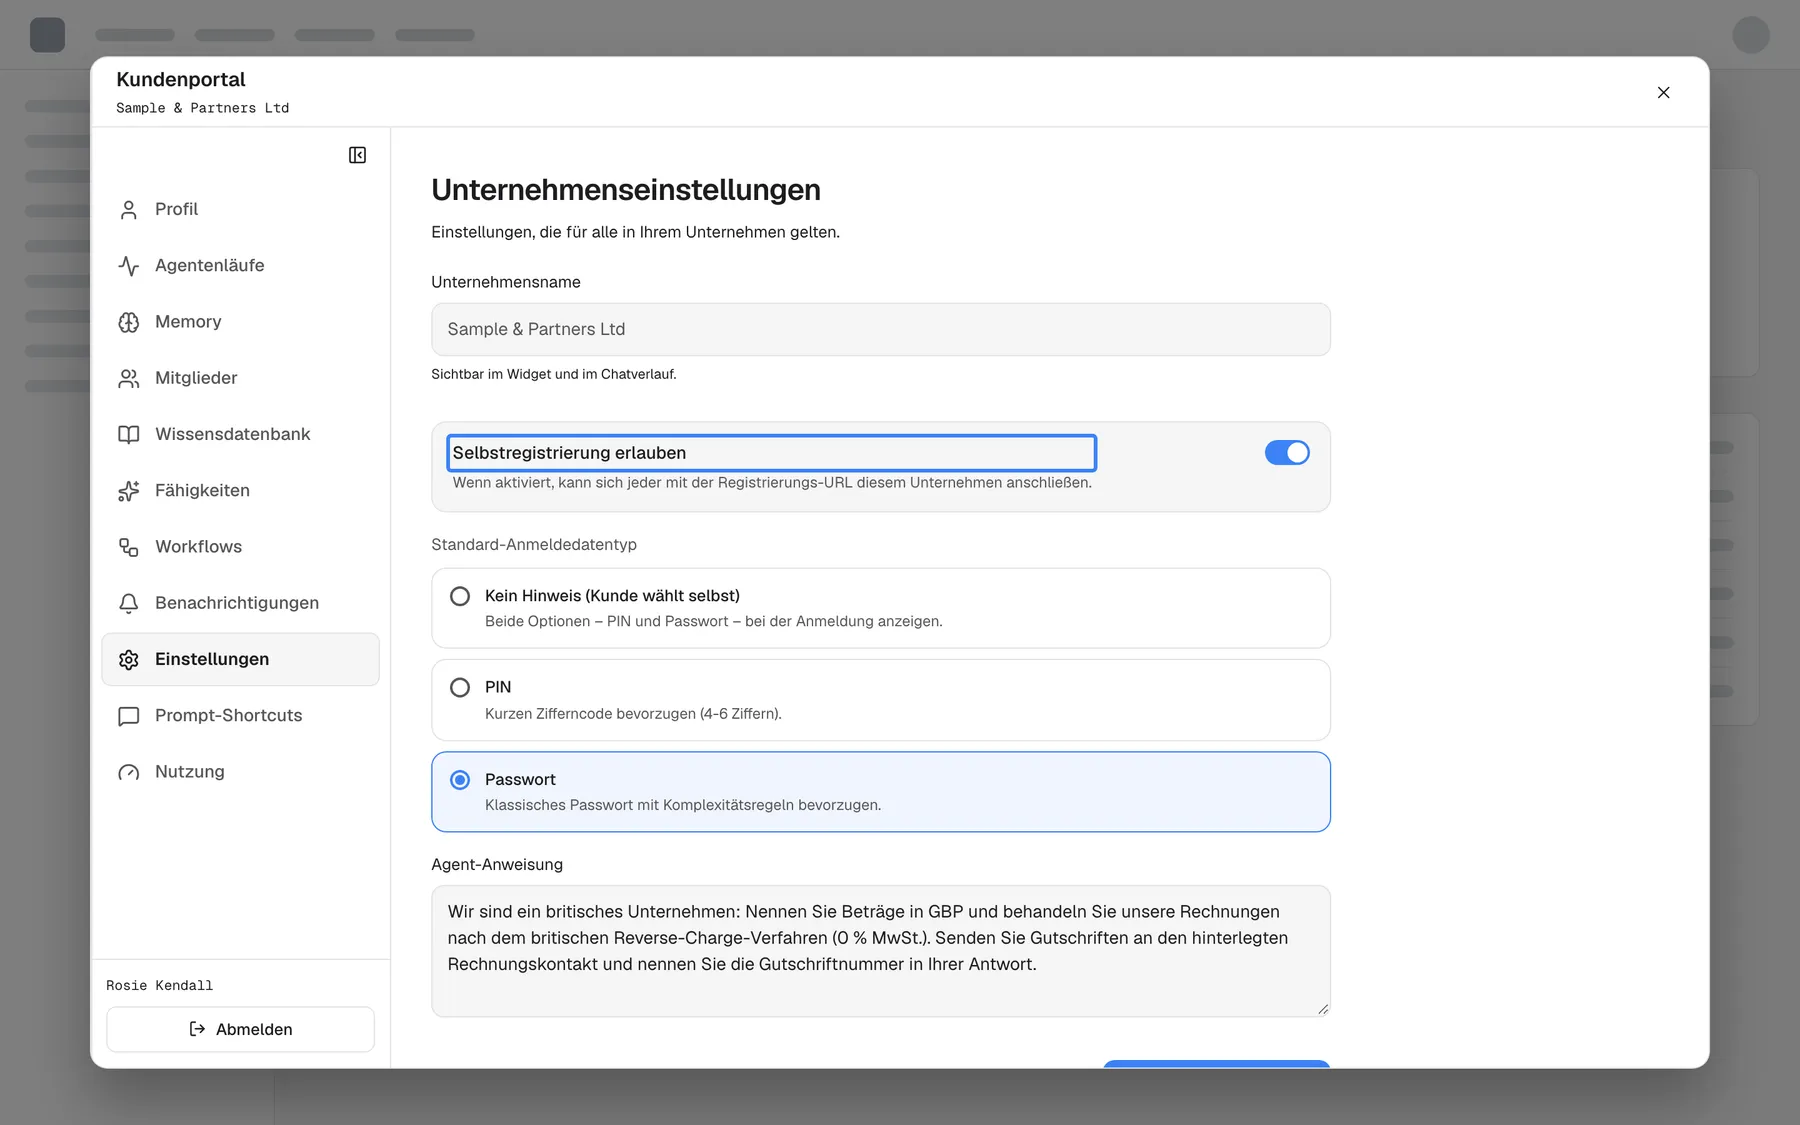Click the Benachrichtigungen bell icon
1800x1125 pixels.
coord(129,603)
